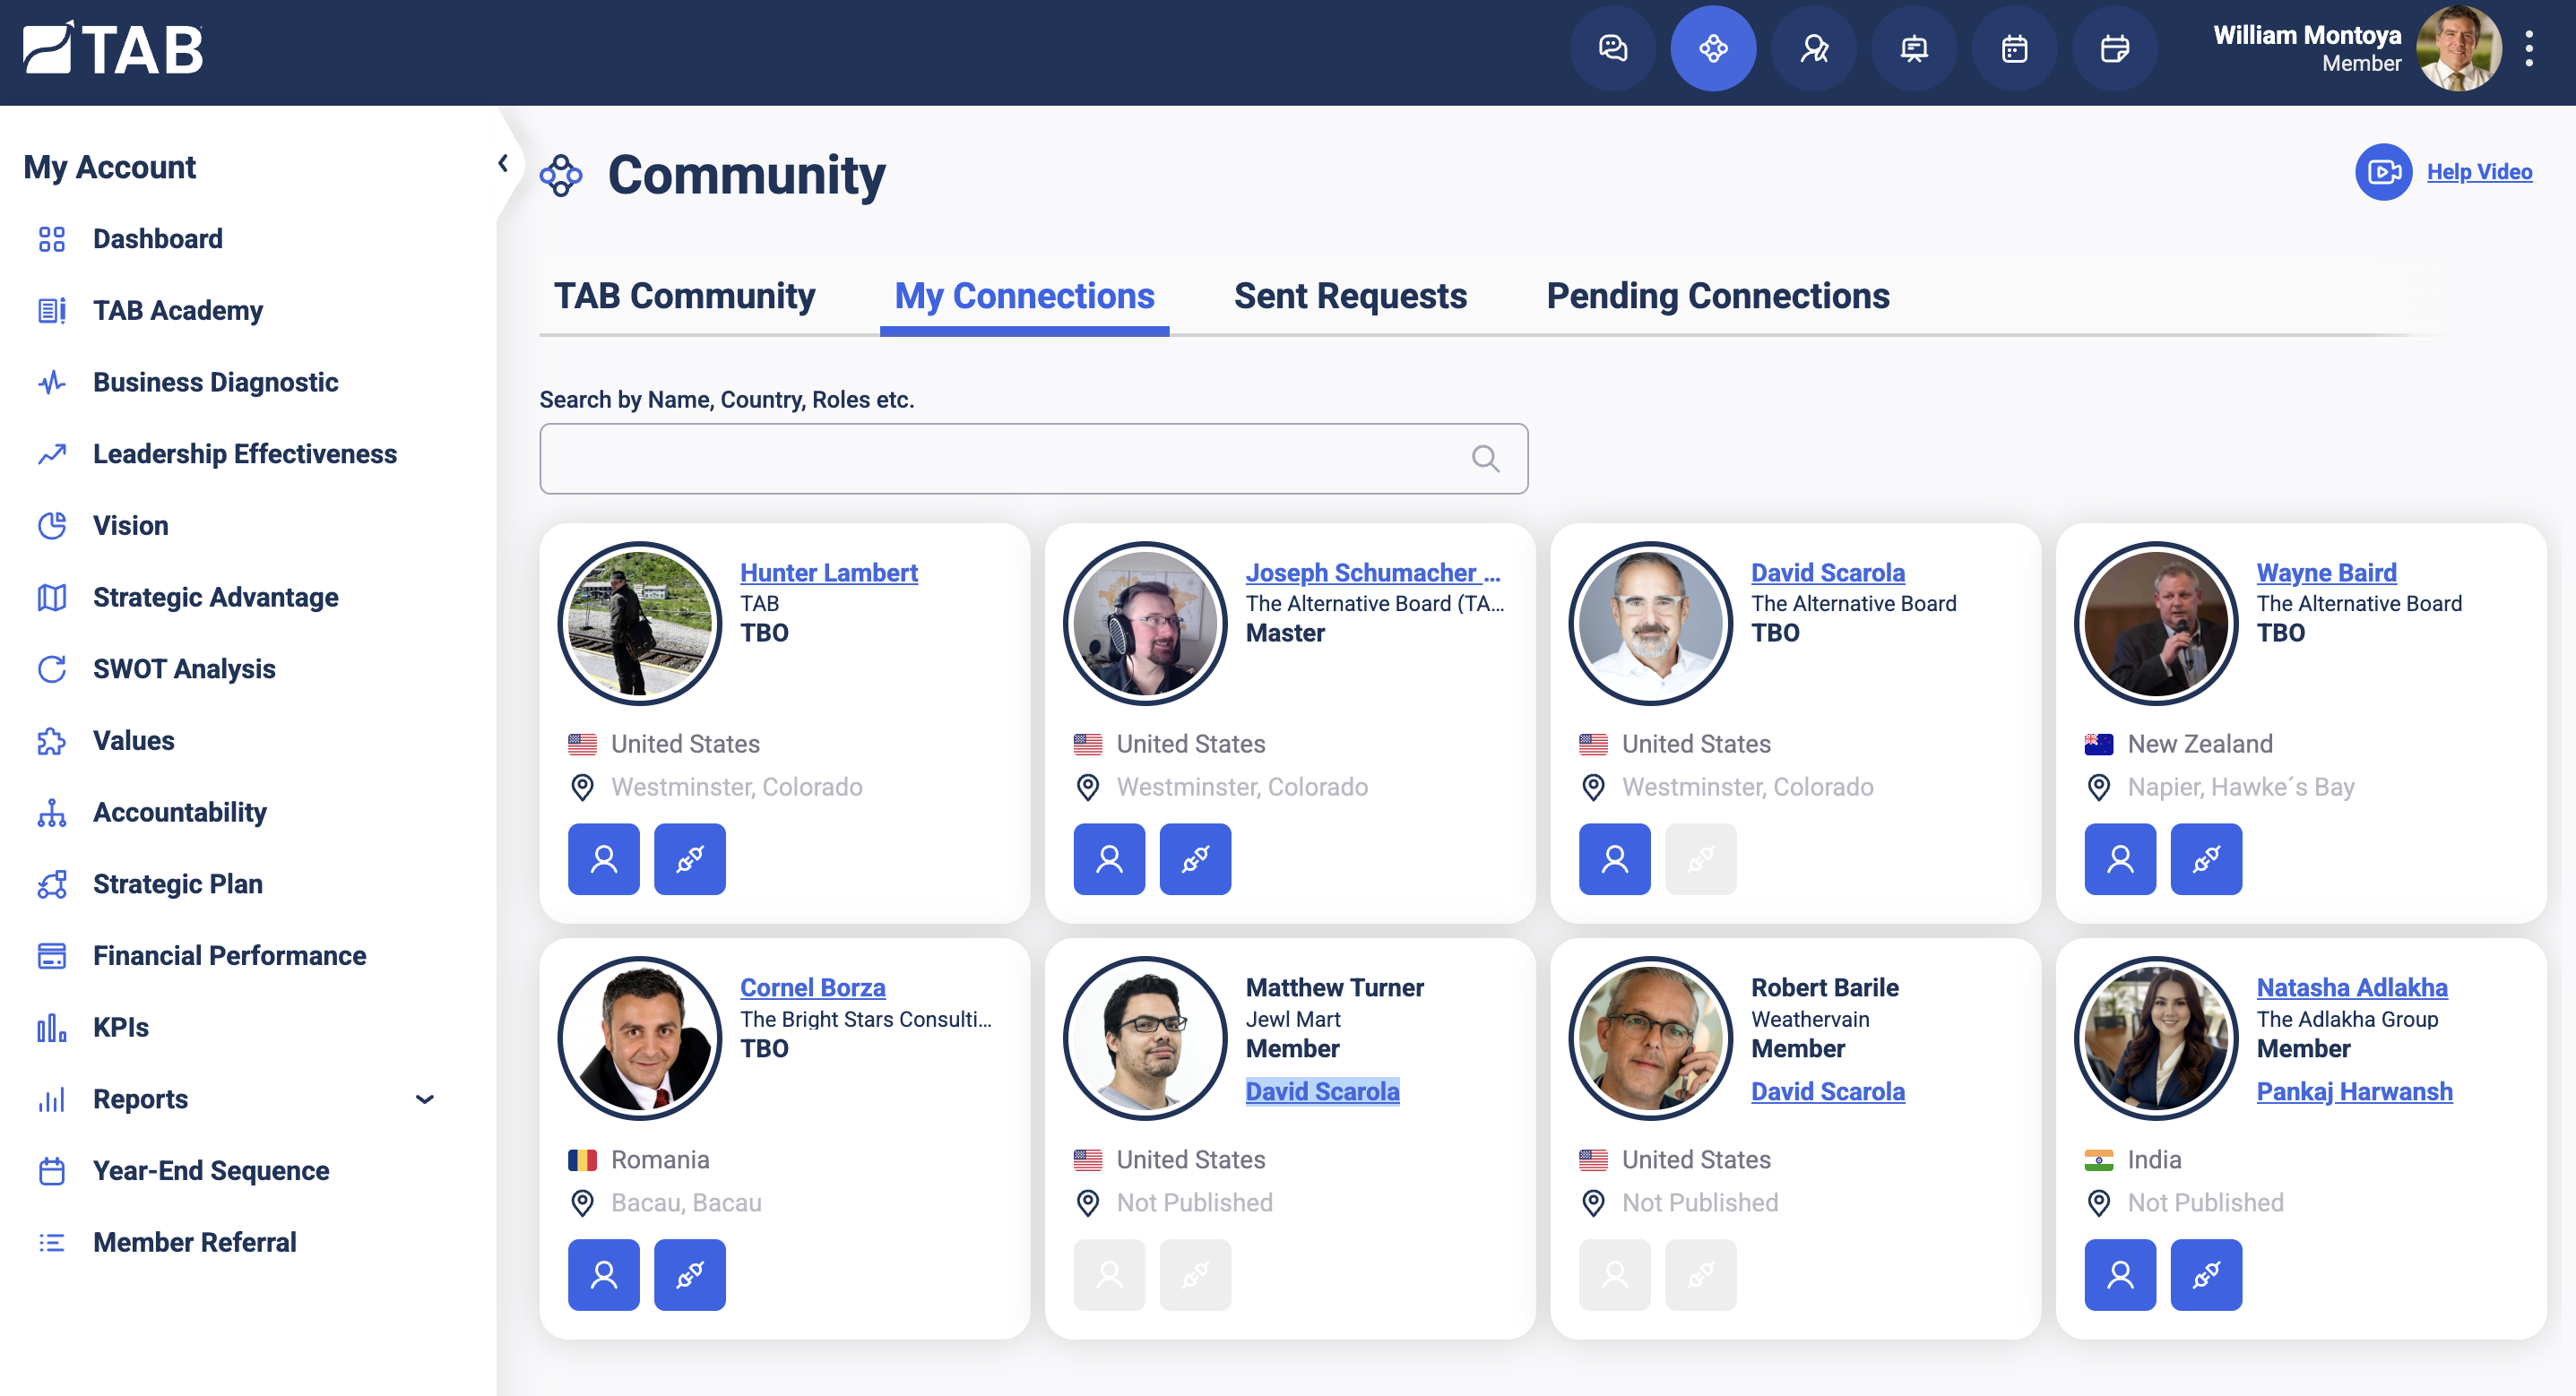Open the Sent Requests tab
This screenshot has width=2576, height=1396.
[x=1350, y=296]
